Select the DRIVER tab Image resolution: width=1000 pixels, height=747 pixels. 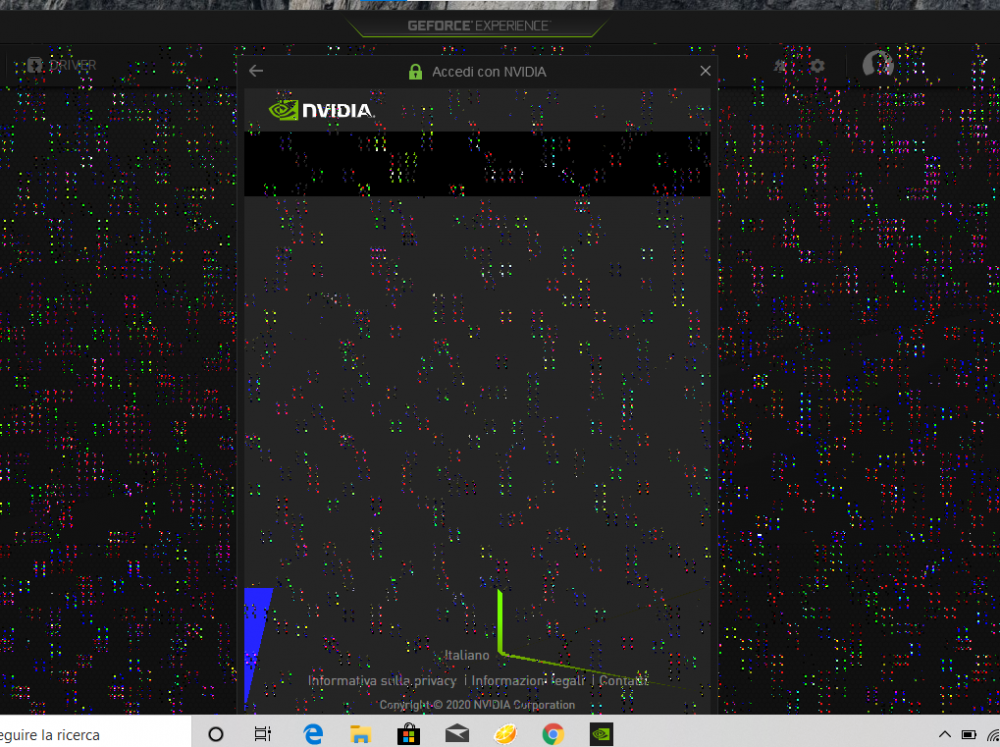62,65
